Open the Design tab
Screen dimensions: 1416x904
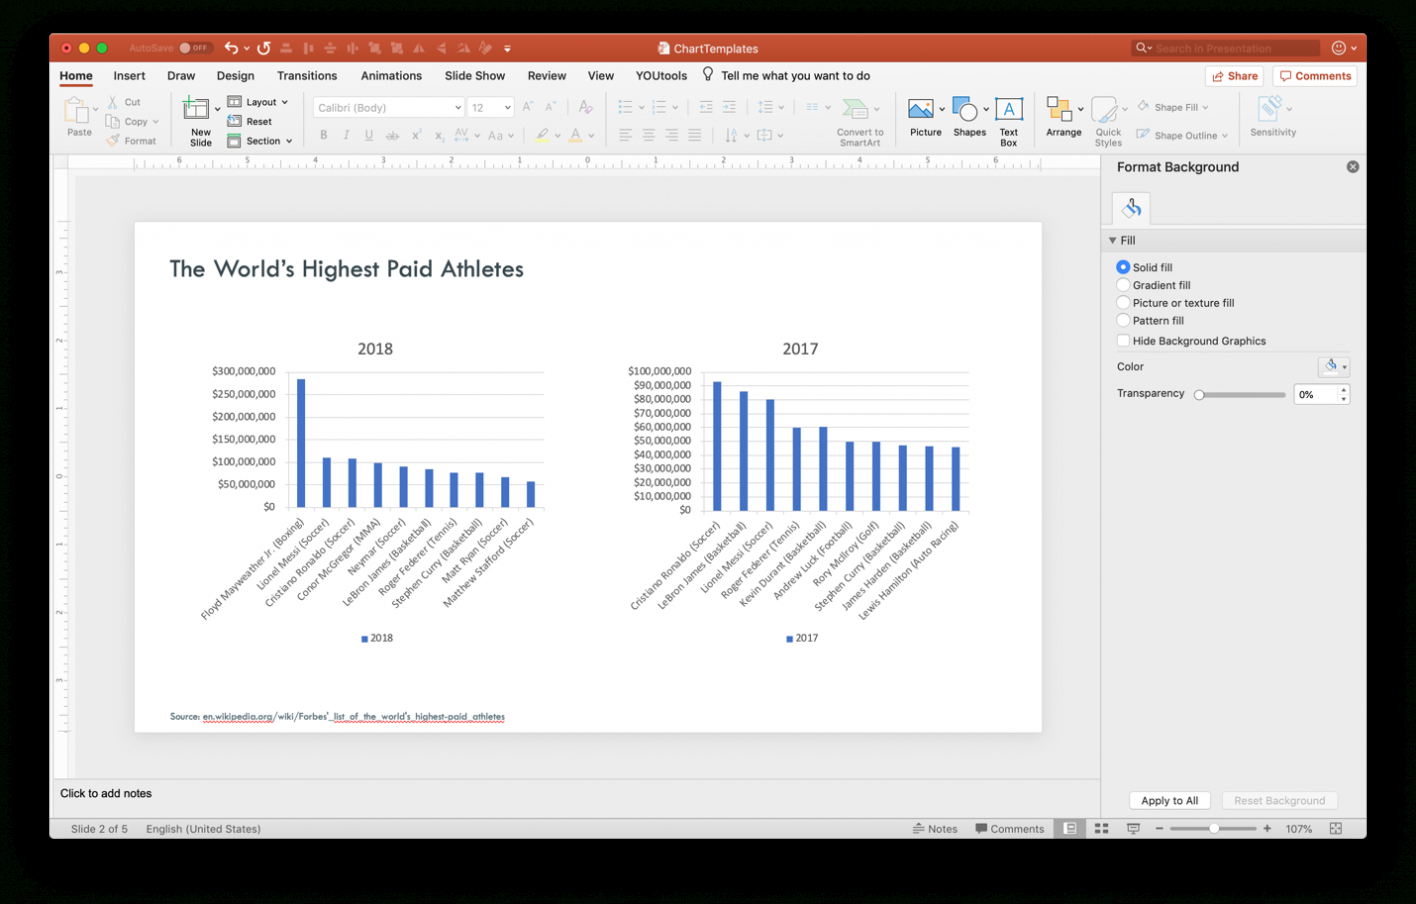click(x=235, y=76)
